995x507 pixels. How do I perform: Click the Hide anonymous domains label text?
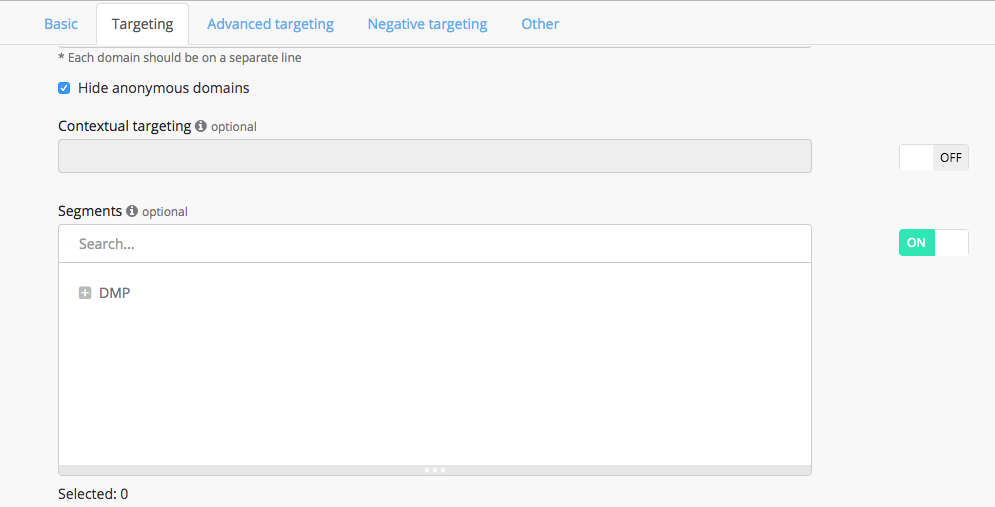tap(164, 88)
